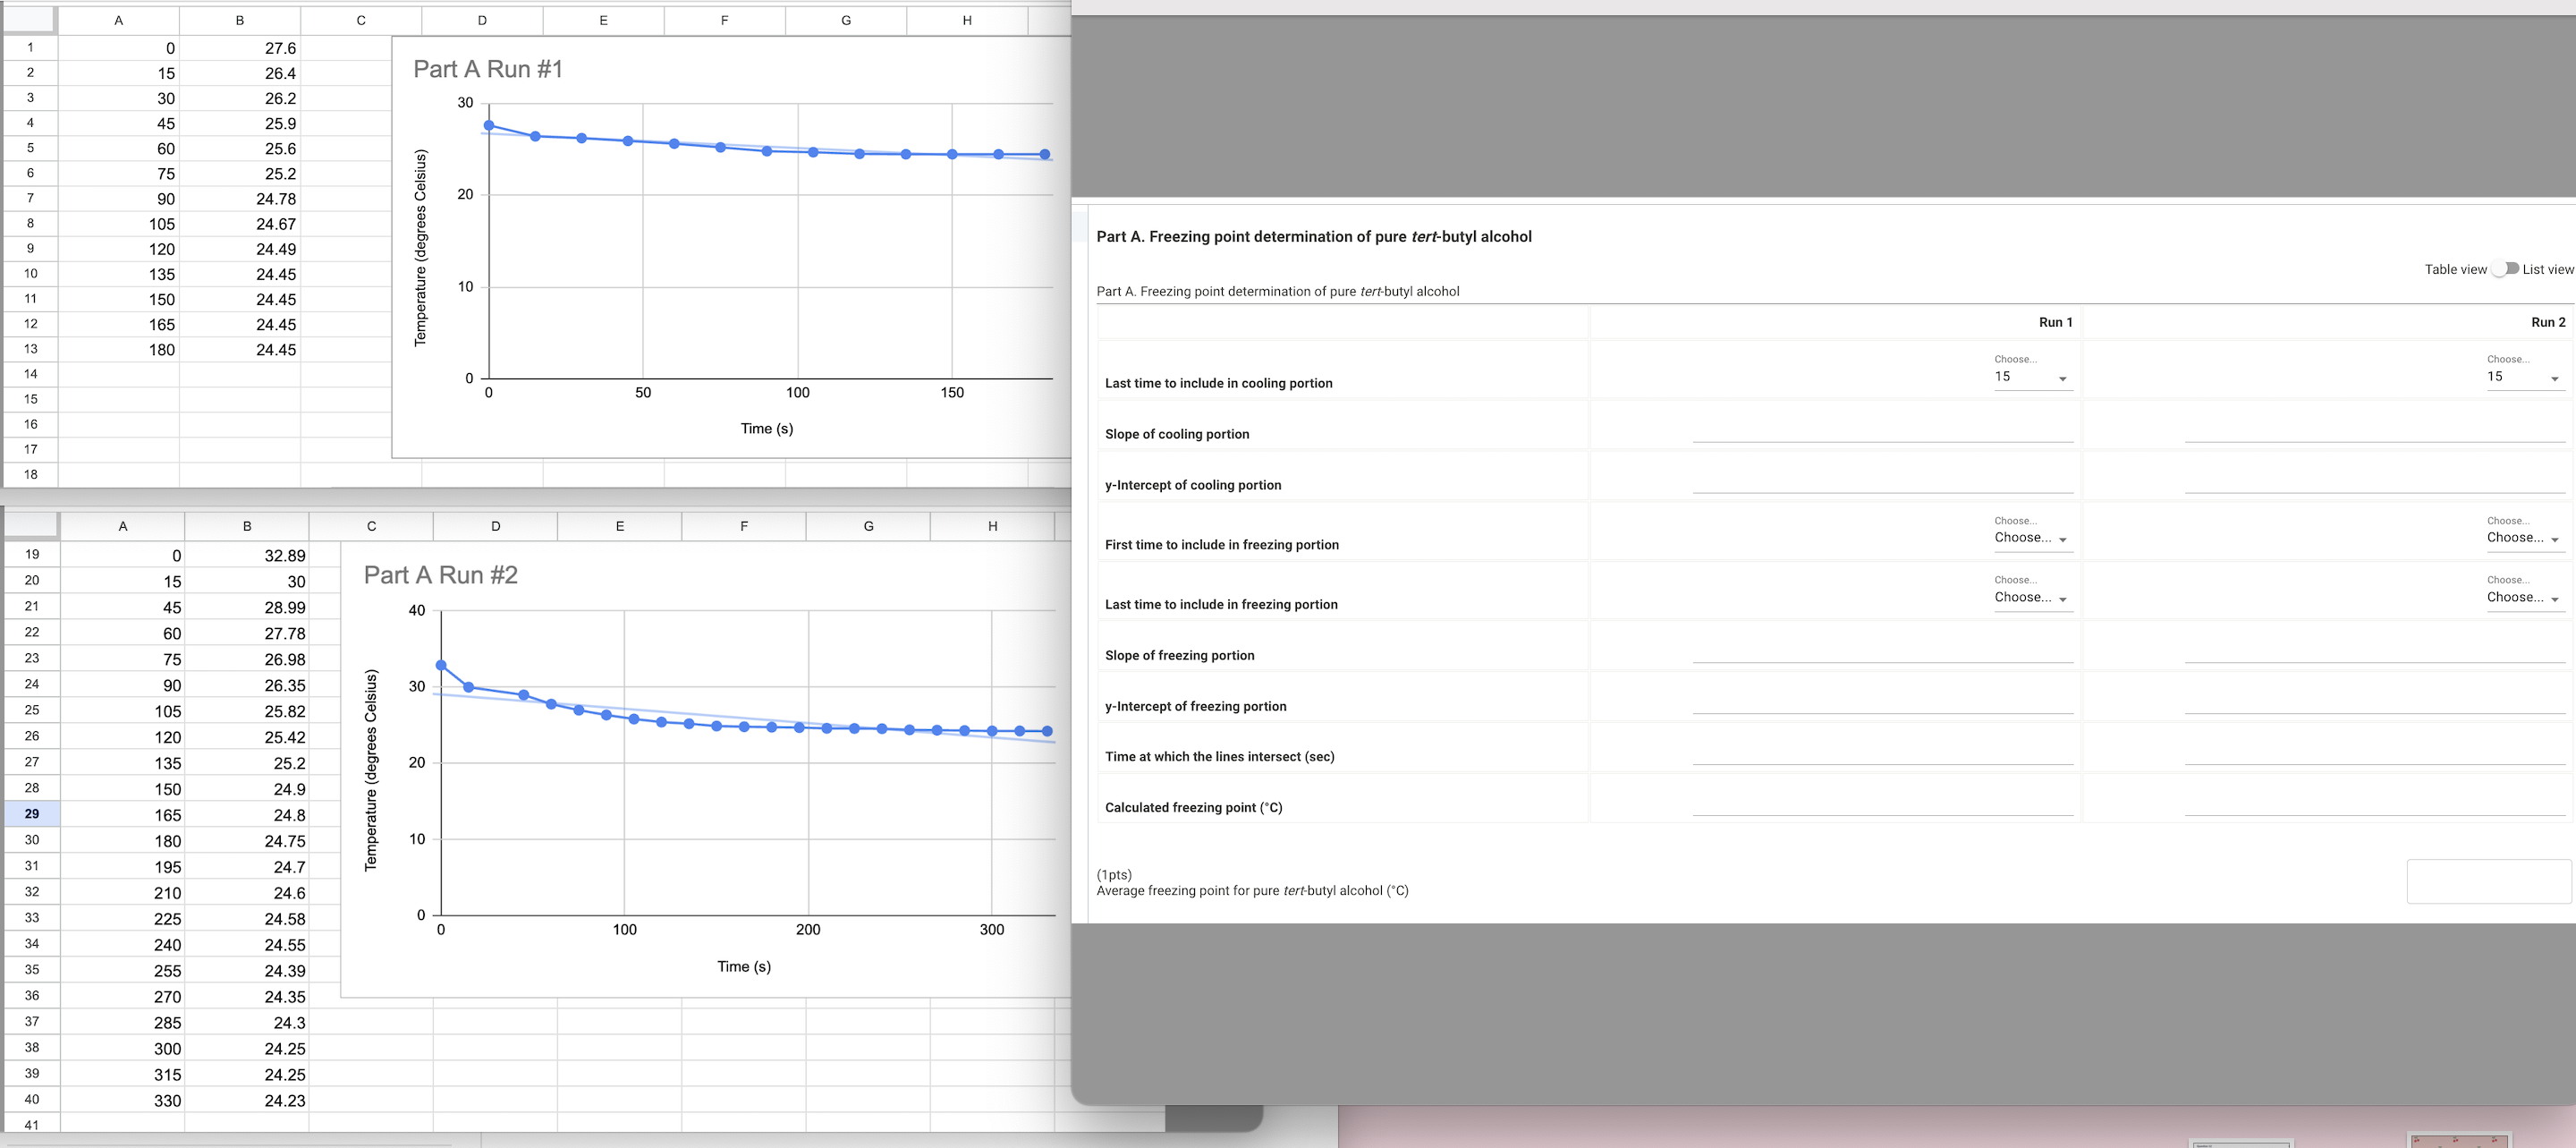Switch the form from Table view to List view
The width and height of the screenshot is (2576, 1148).
tap(2506, 268)
